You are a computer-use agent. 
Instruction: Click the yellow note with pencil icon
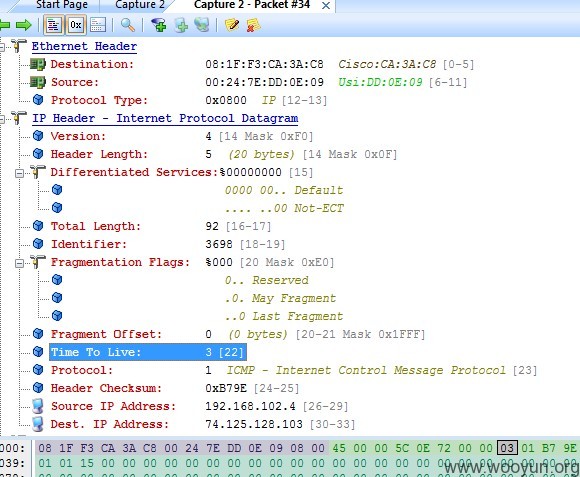tap(232, 25)
